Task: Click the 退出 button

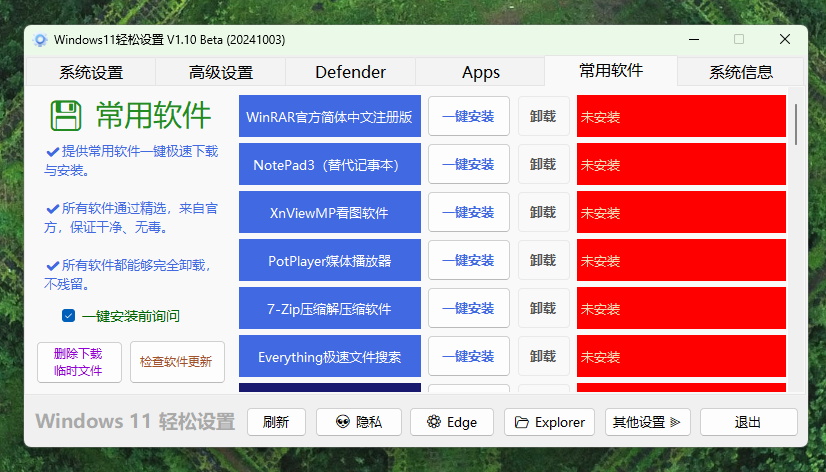Action: tap(749, 422)
